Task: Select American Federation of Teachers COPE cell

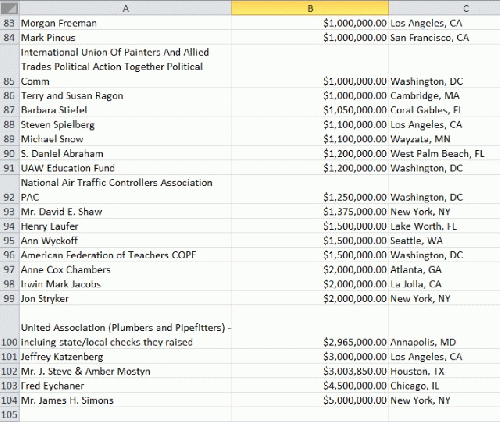Action: click(126, 255)
